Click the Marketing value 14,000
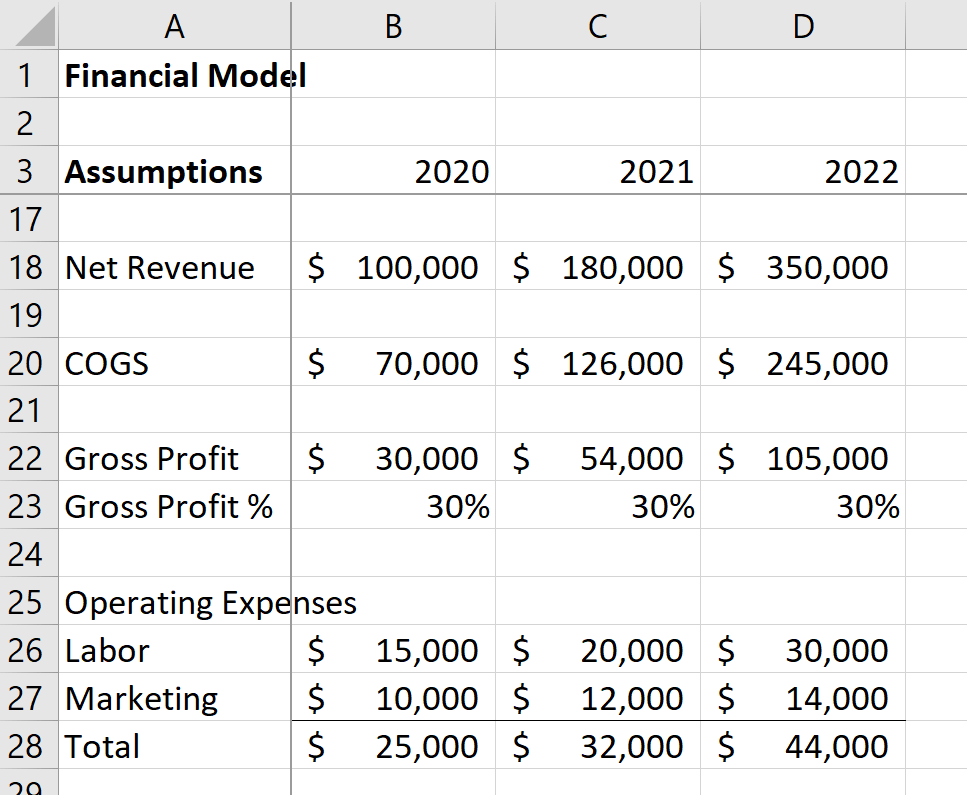This screenshot has height=795, width=967. pos(802,698)
